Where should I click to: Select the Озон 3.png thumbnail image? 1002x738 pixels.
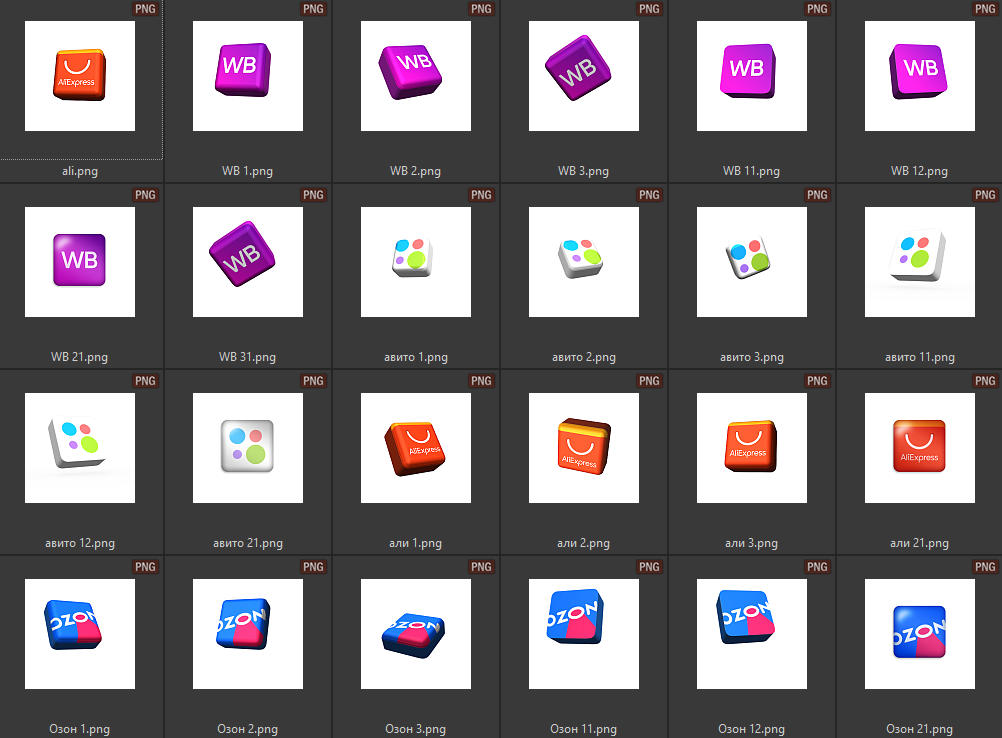coord(416,634)
